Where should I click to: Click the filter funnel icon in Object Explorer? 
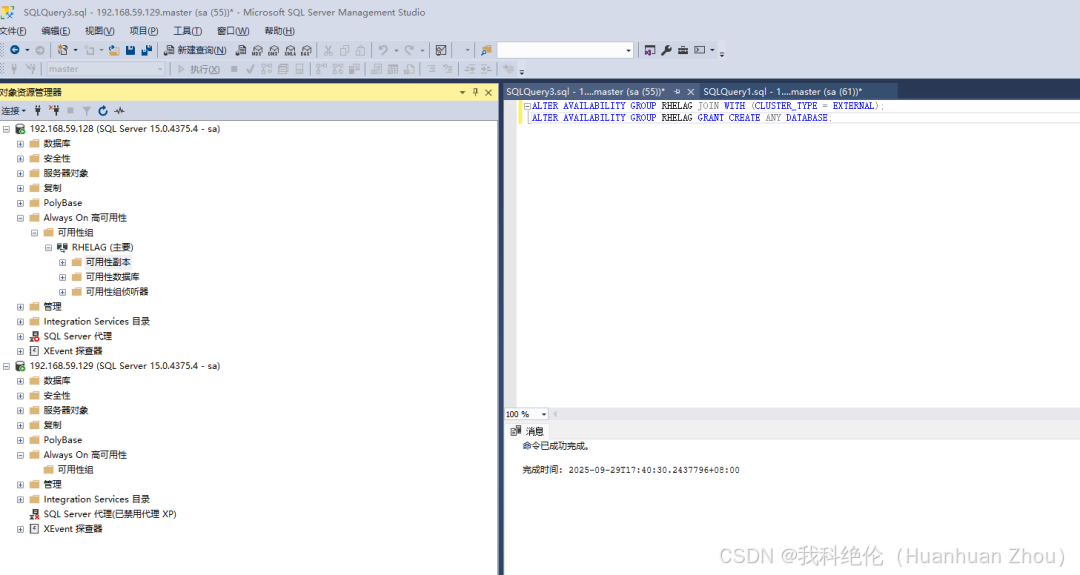click(x=87, y=110)
